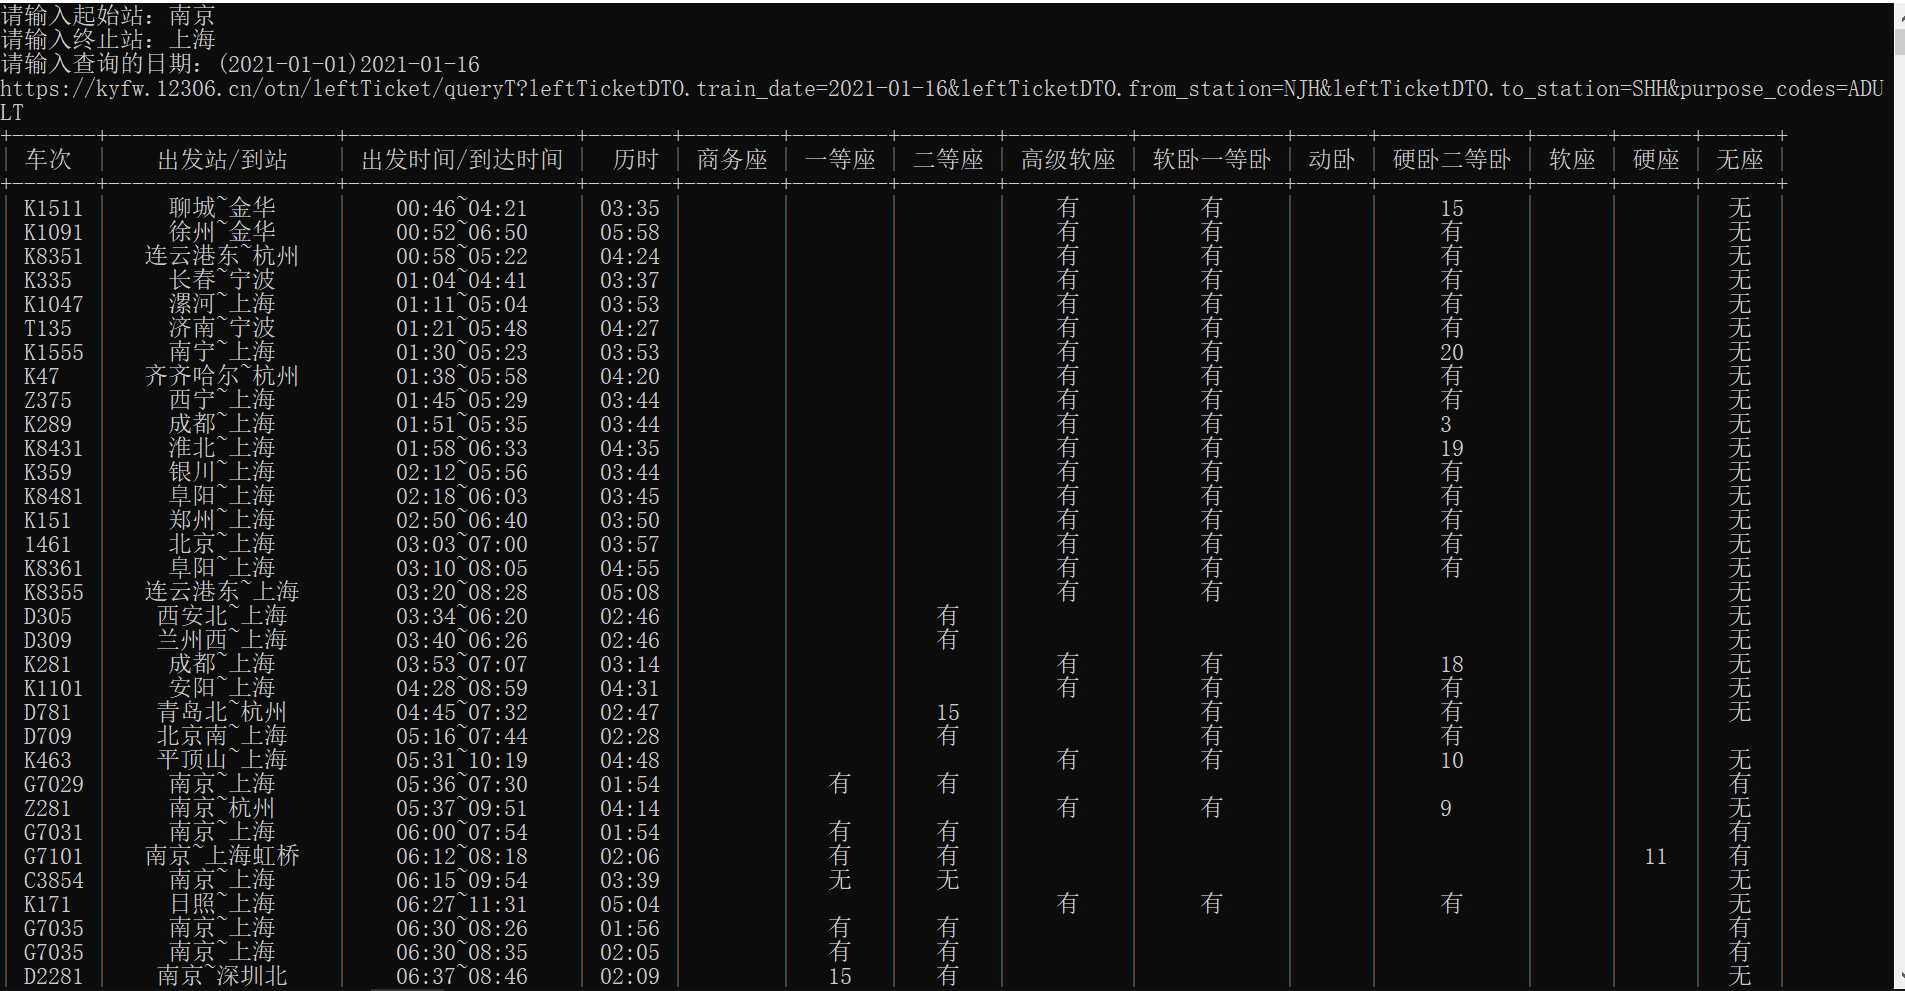This screenshot has height=991, width=1905.
Task: Click the duration '04:55' of K8361
Action: coord(630,568)
